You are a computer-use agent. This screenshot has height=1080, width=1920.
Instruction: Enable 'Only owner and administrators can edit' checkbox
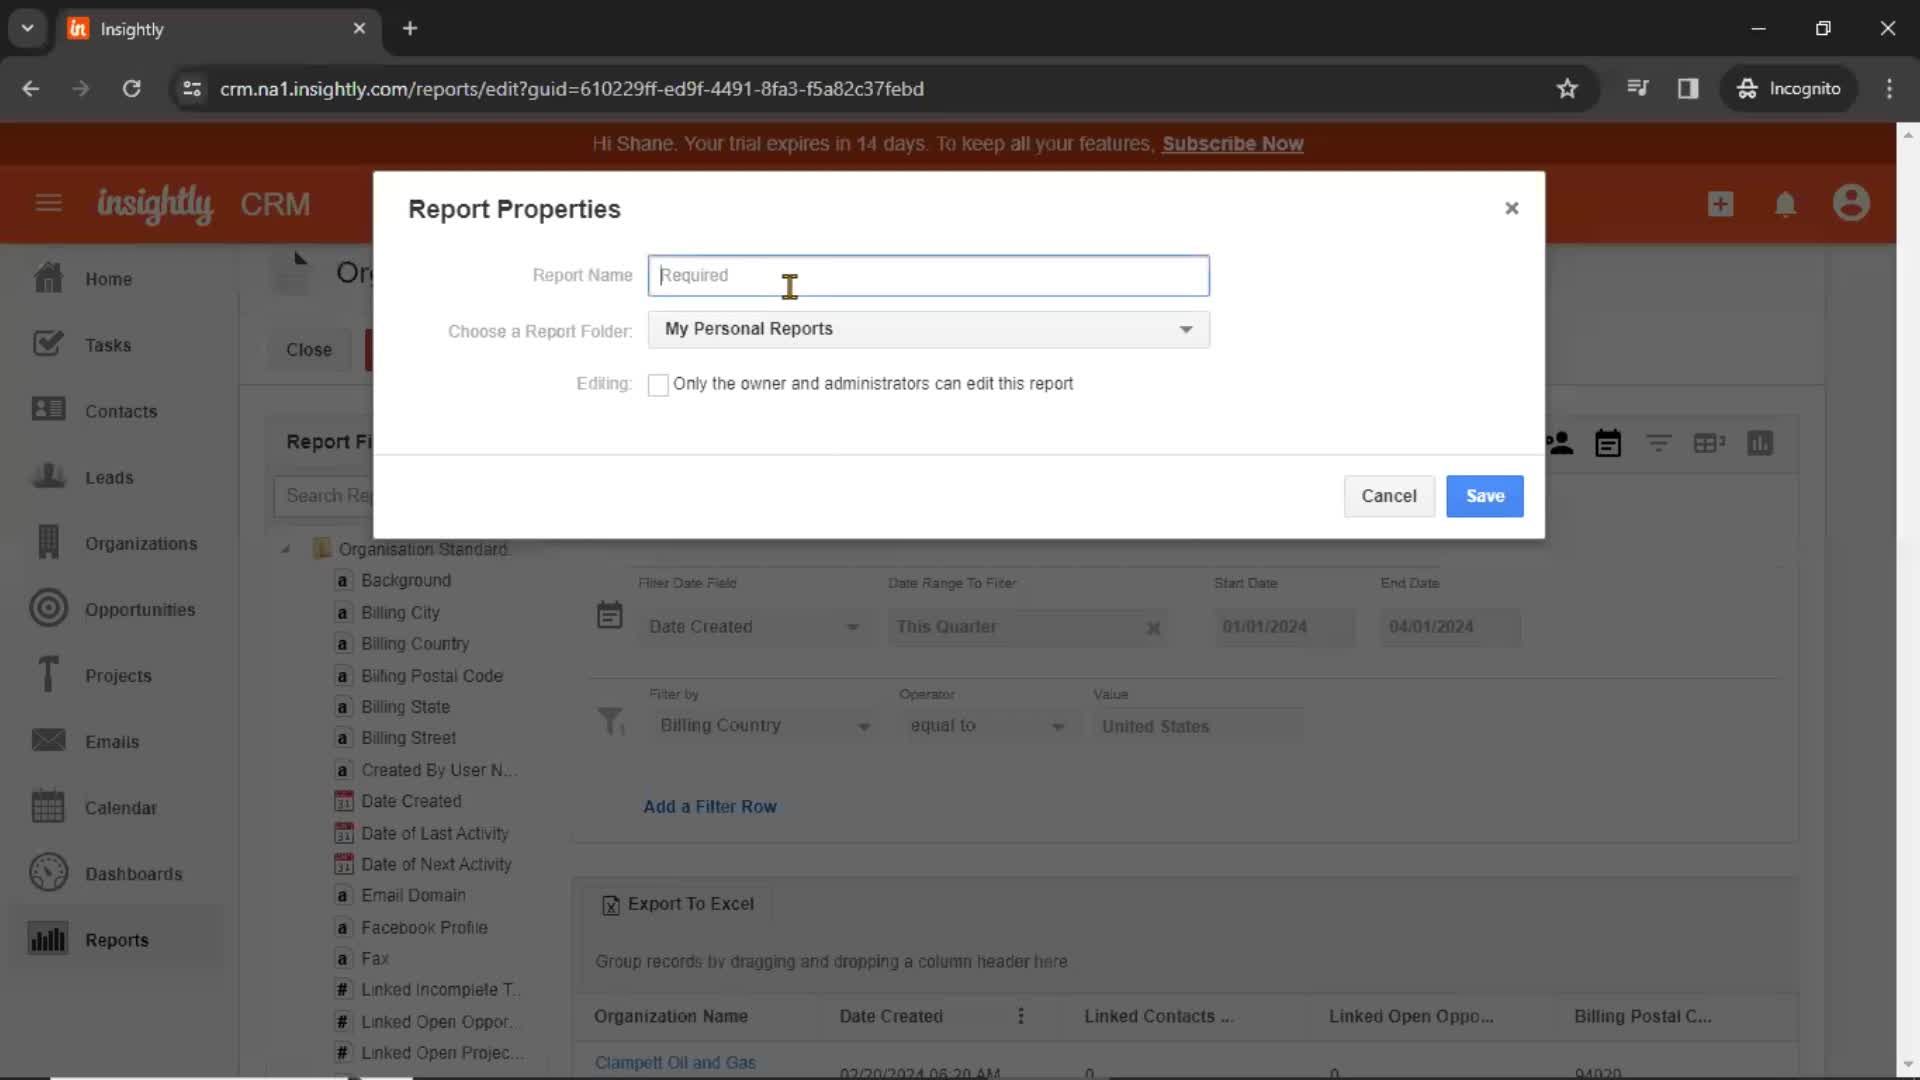pos(657,384)
